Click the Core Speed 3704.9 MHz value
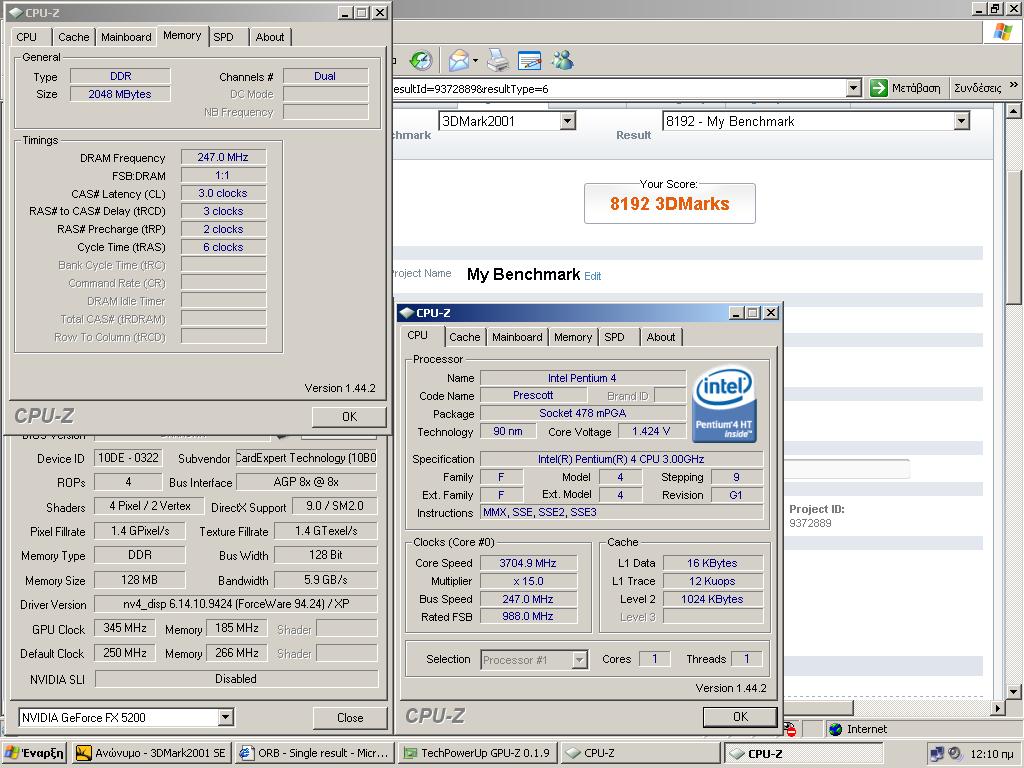Viewport: 1024px width, 768px height. pos(528,563)
